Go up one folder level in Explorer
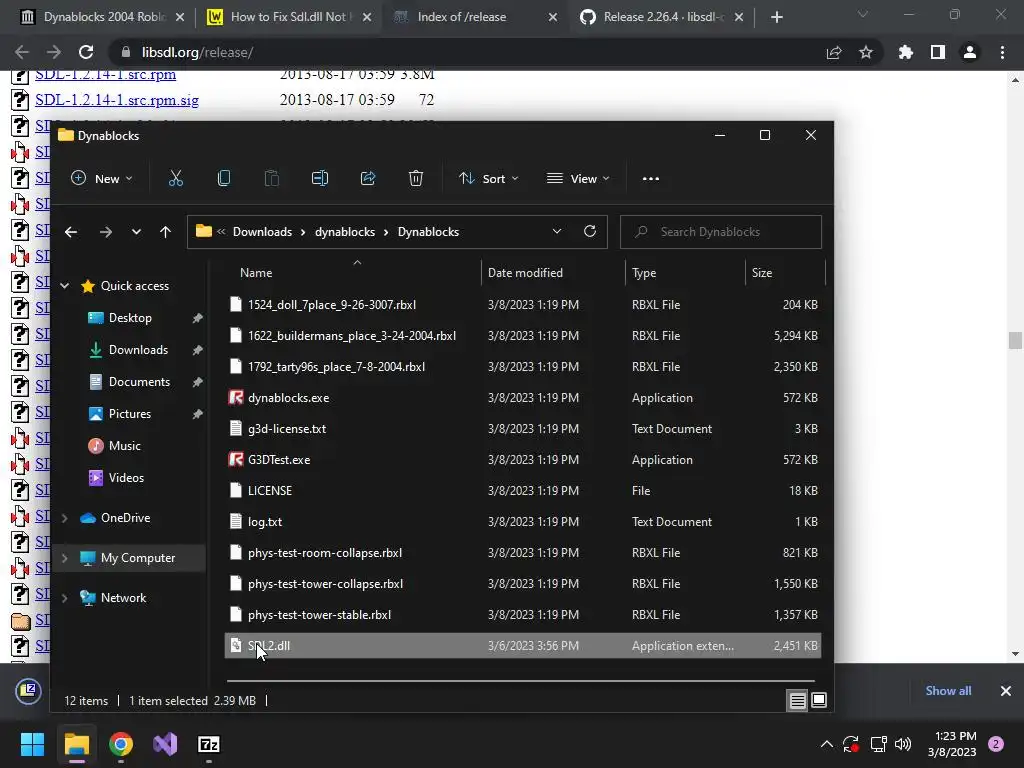The height and width of the screenshot is (768, 1024). (165, 232)
